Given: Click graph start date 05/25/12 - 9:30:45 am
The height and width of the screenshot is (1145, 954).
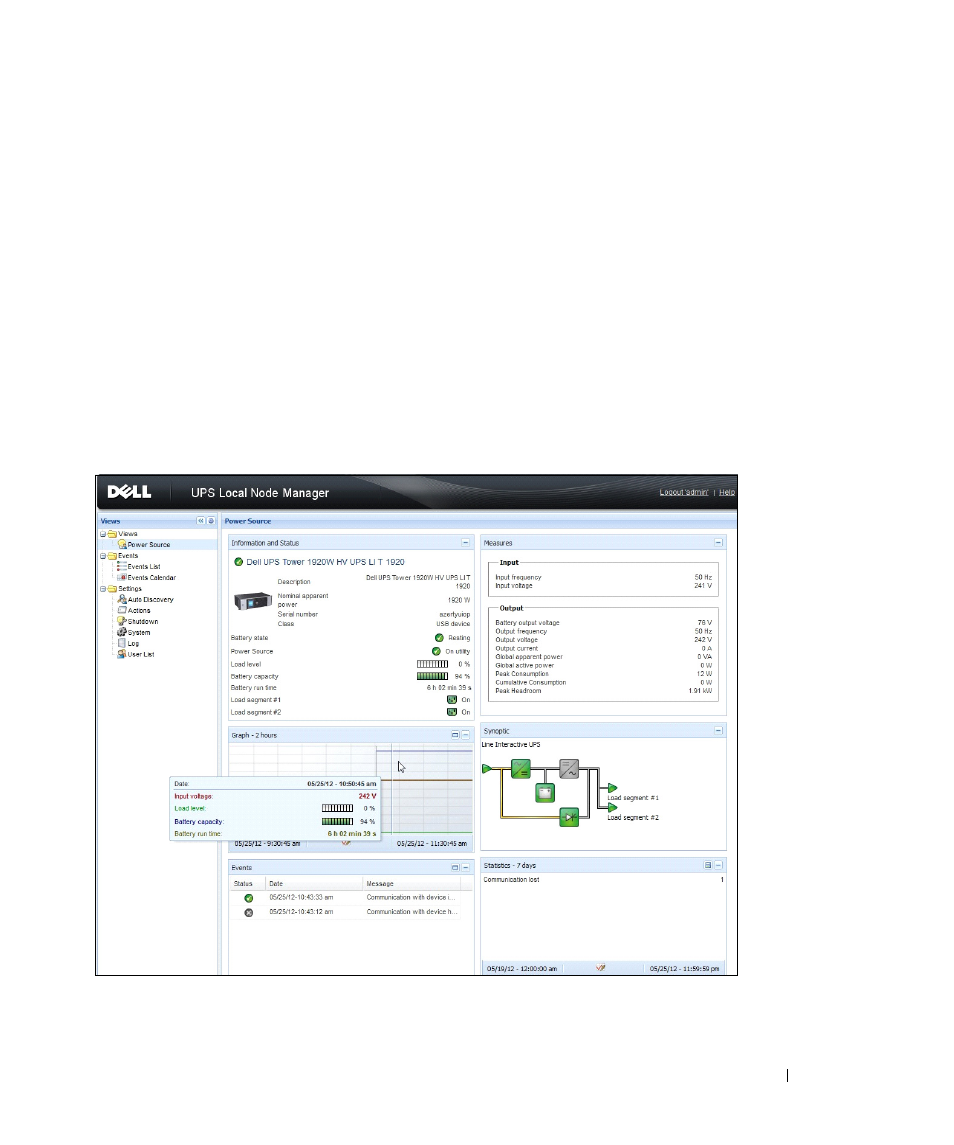Looking at the screenshot, I should click(267, 843).
